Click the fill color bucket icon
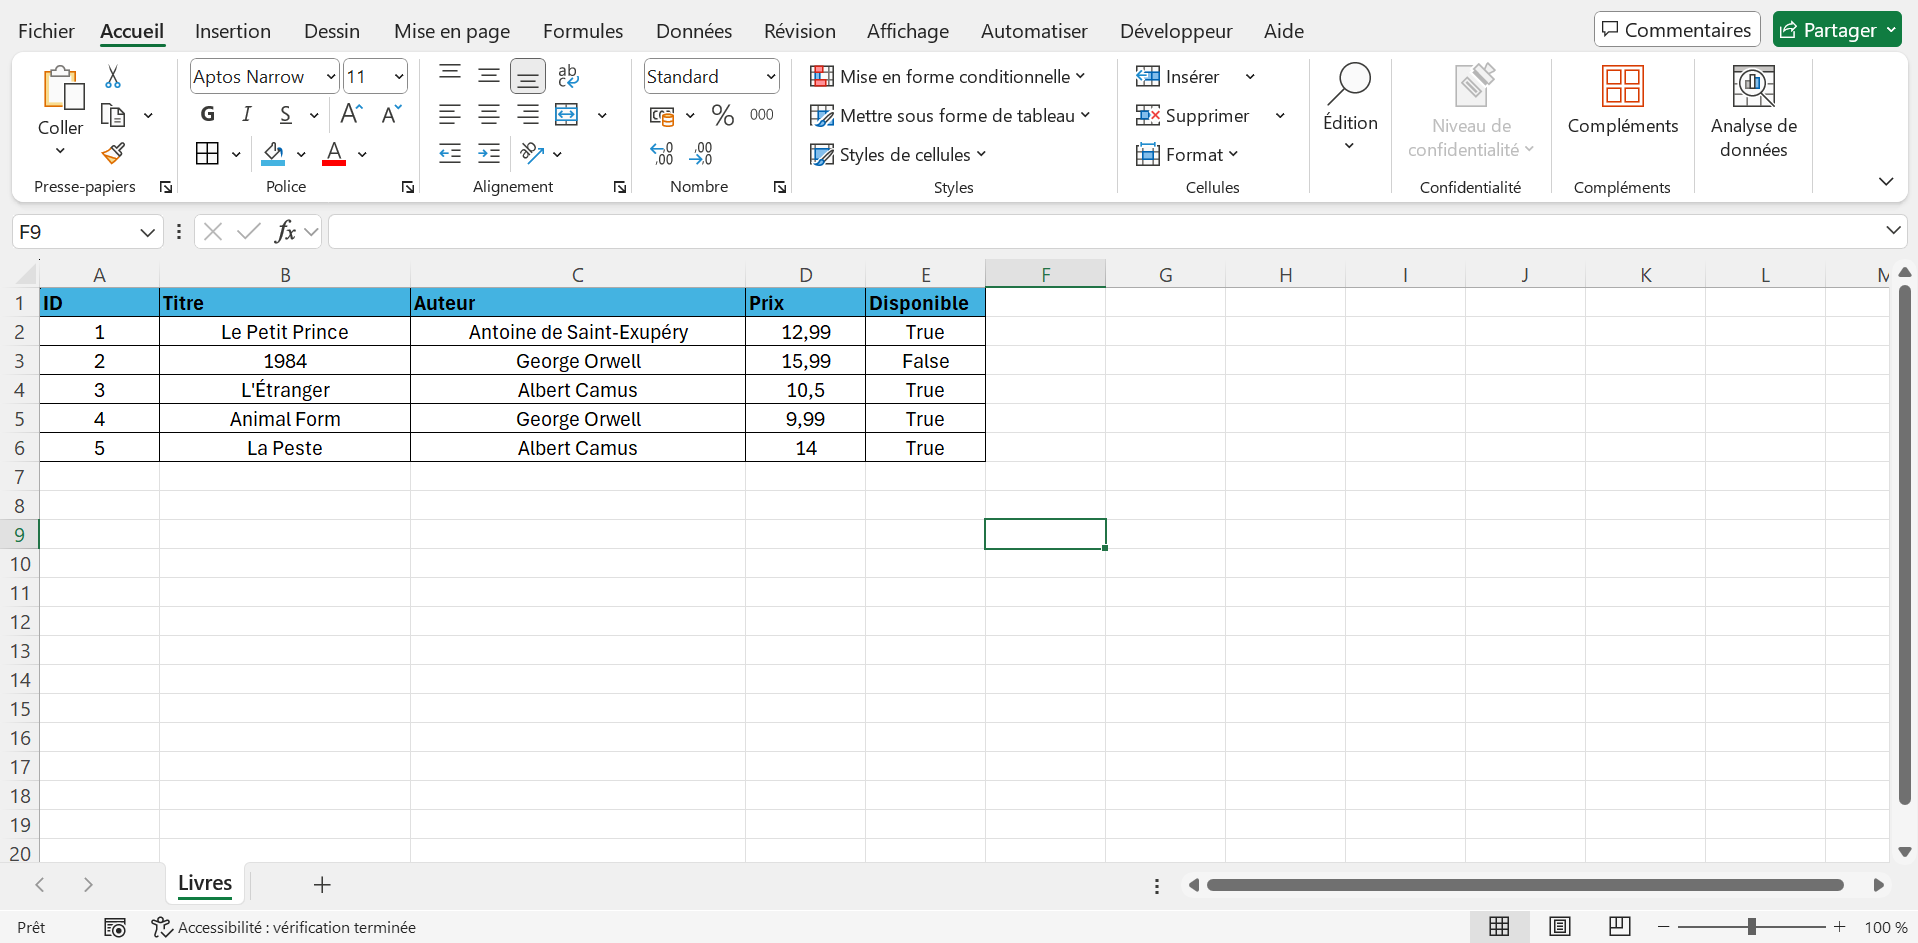This screenshot has height=943, width=1918. pyautogui.click(x=273, y=154)
